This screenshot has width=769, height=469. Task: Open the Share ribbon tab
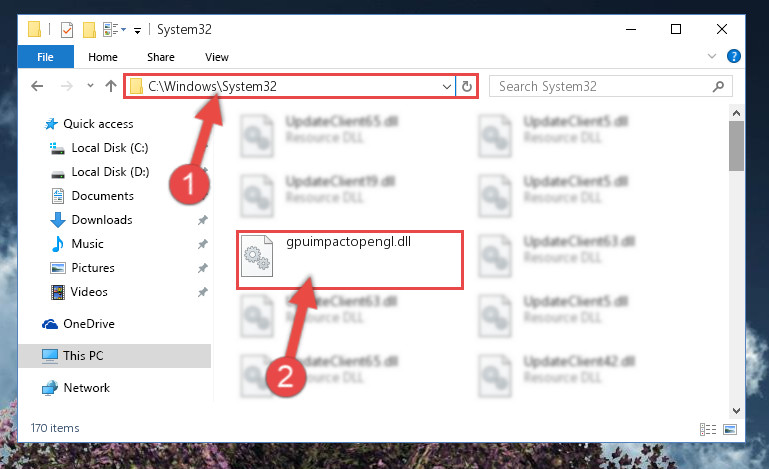[161, 57]
